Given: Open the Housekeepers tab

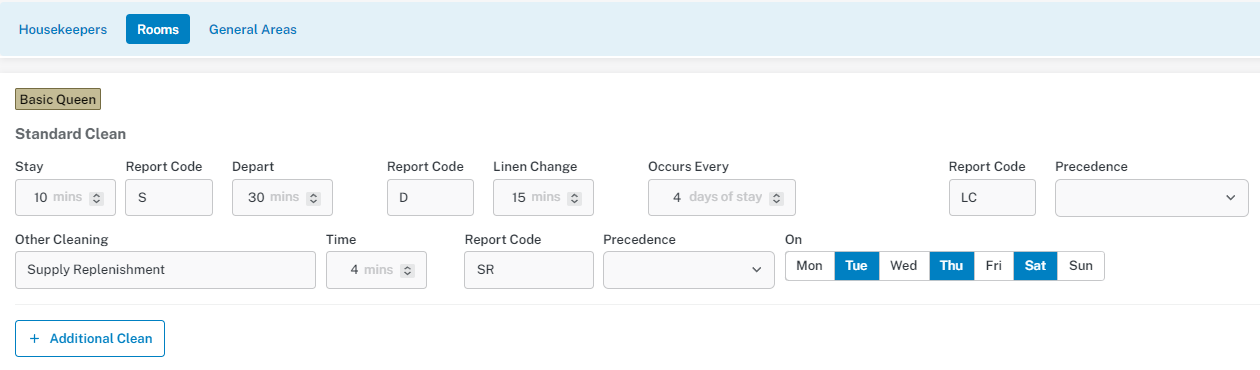Looking at the screenshot, I should [63, 29].
